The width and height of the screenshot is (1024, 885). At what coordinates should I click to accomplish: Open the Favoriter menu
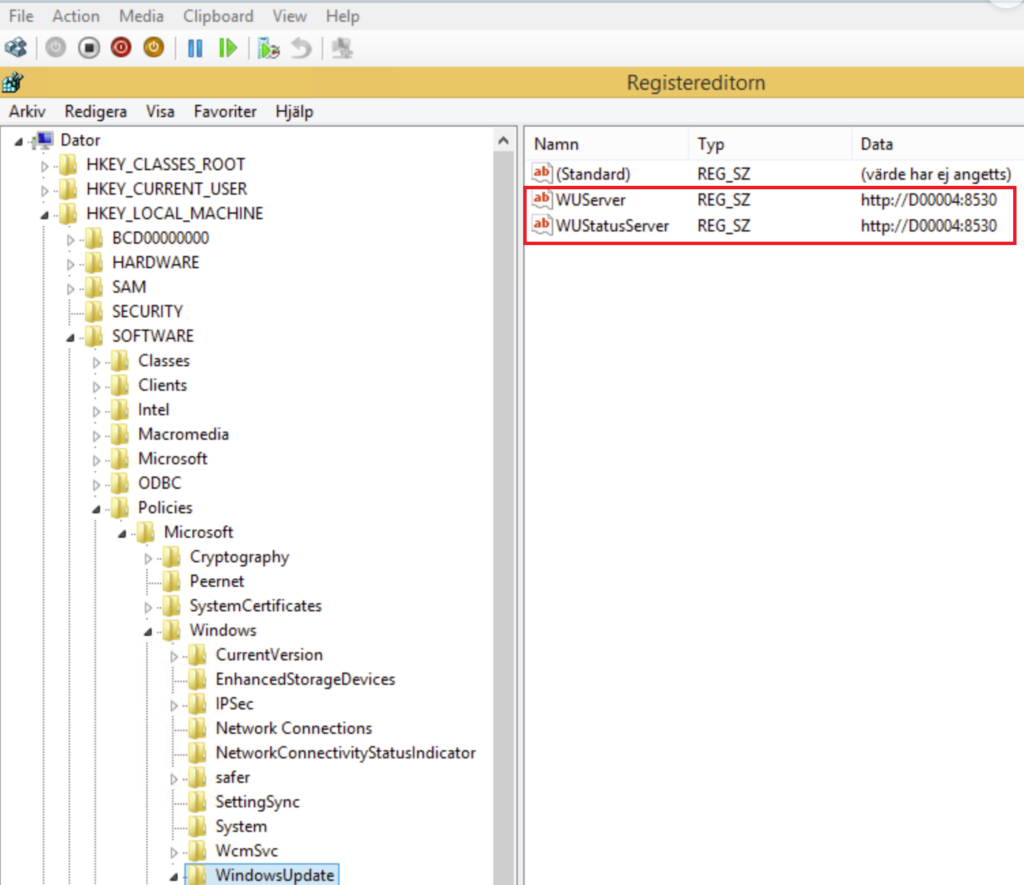click(x=225, y=112)
